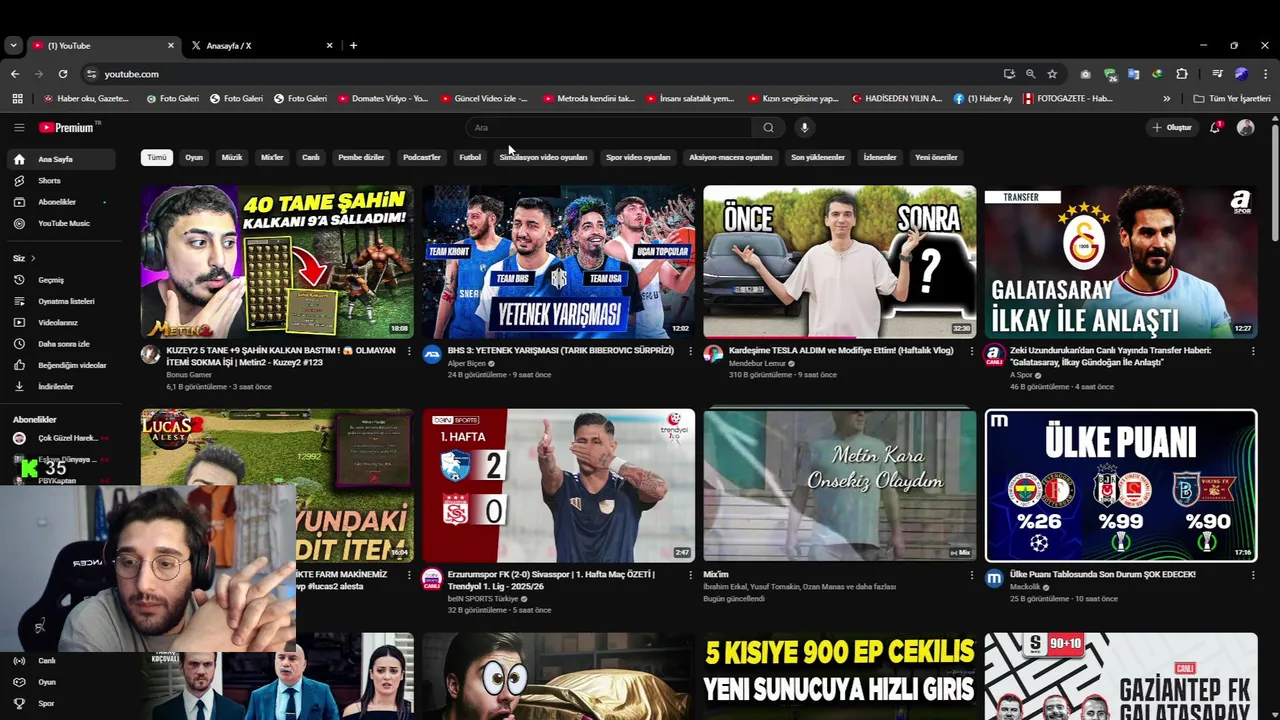Open Geçmiş history in sidebar
The image size is (1280, 720).
[x=62, y=280]
